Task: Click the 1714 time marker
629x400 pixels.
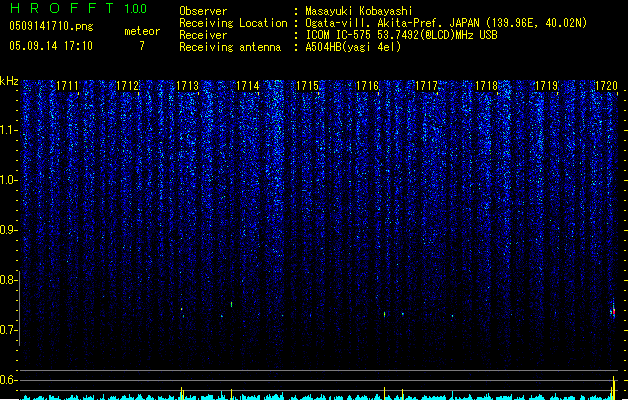Action: point(248,86)
